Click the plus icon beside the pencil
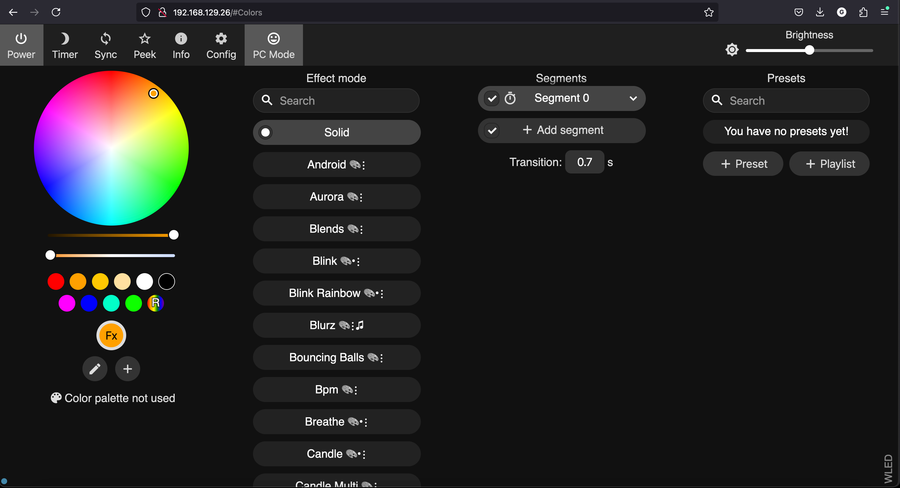 128,369
